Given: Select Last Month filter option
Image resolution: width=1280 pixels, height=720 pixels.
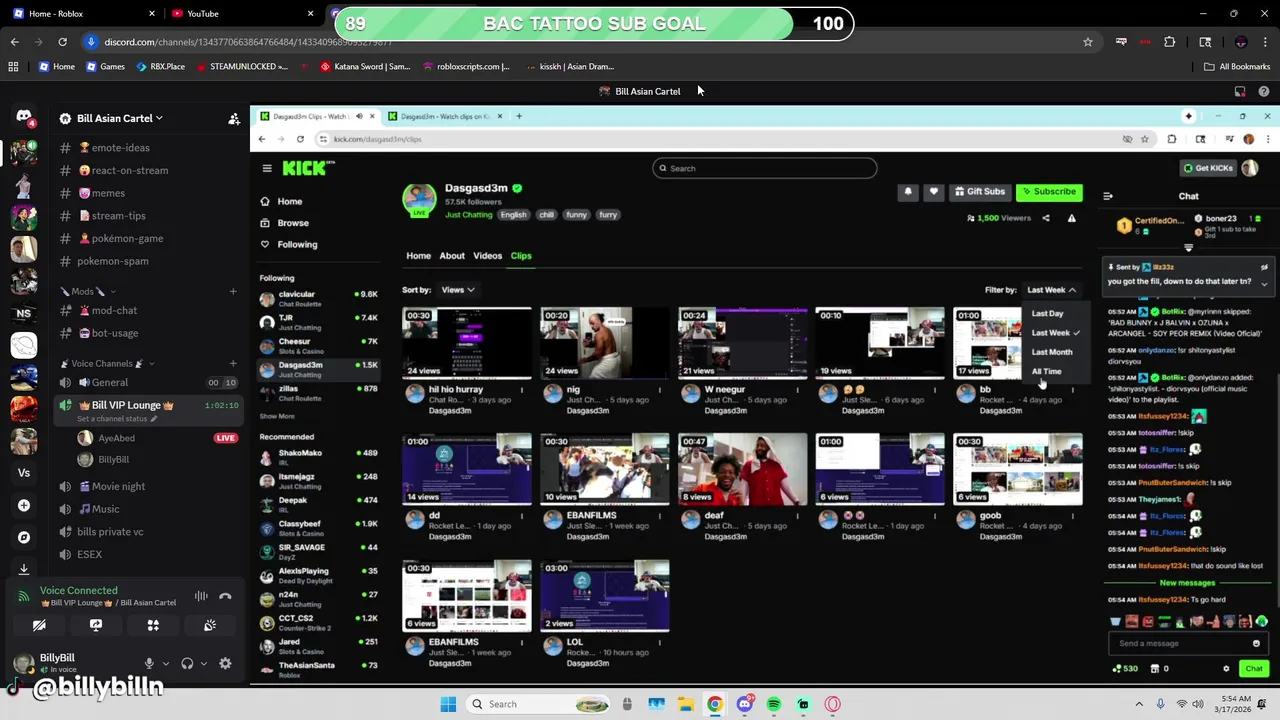Looking at the screenshot, I should point(1051,352).
